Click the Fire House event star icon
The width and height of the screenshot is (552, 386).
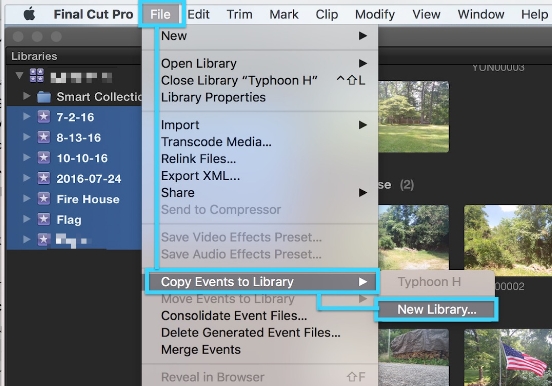(x=44, y=199)
